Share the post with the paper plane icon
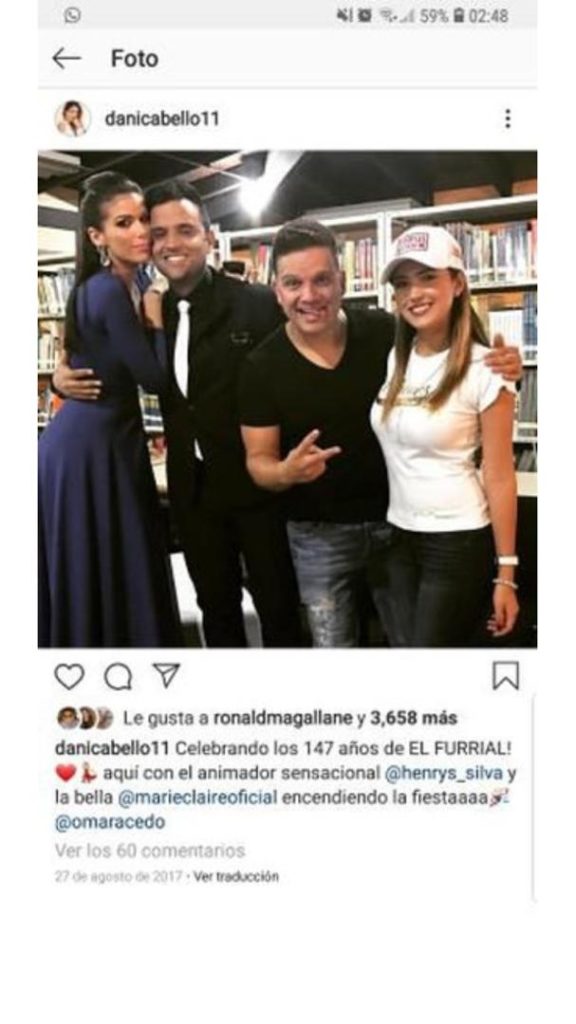The height and width of the screenshot is (1024, 576). [167, 675]
